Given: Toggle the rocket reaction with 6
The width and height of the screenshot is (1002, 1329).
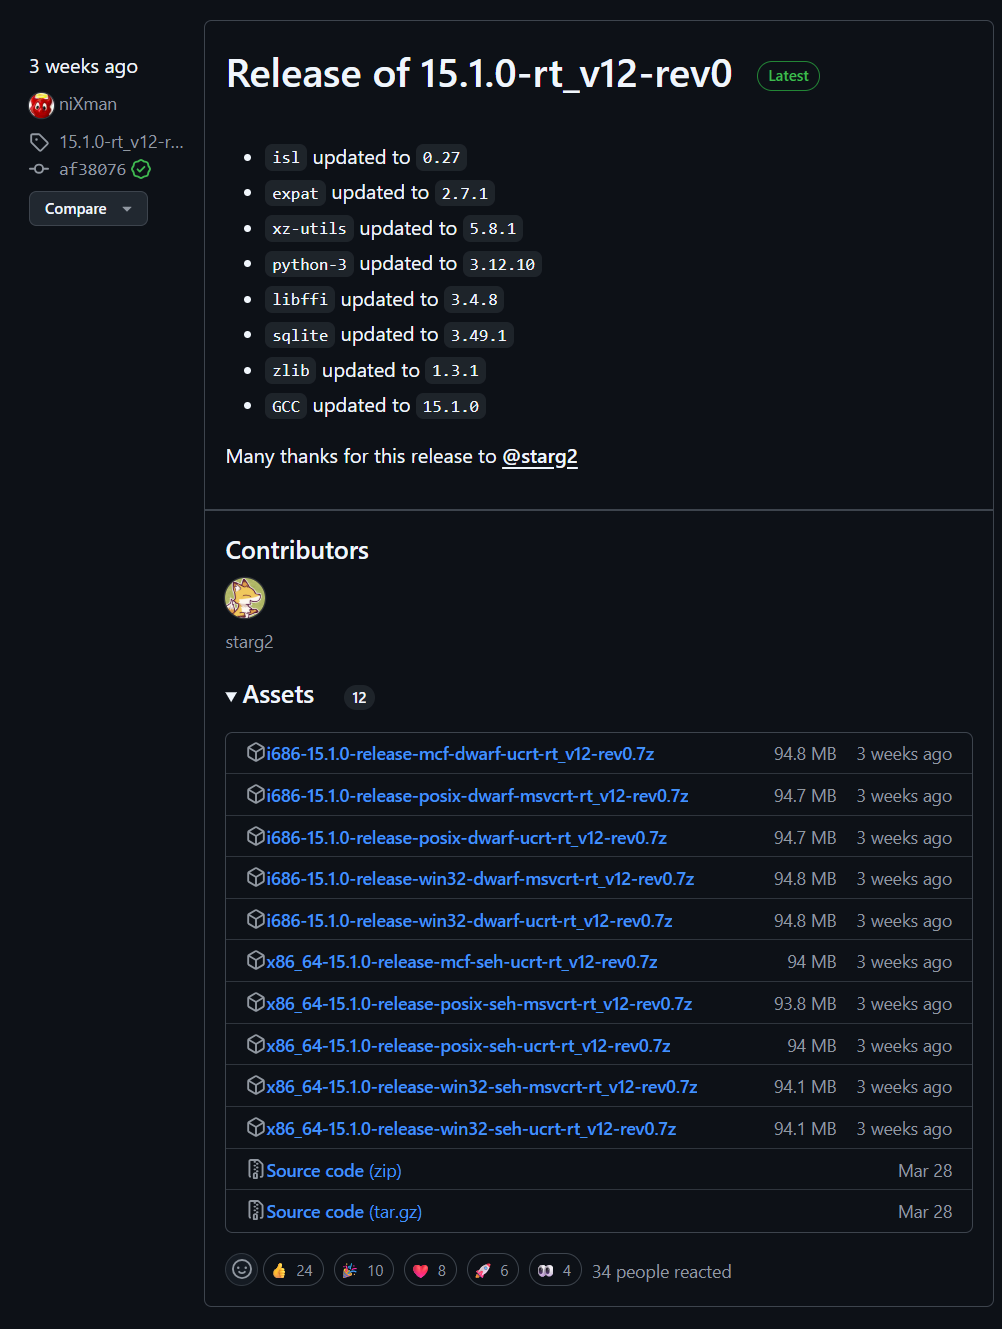Looking at the screenshot, I should (492, 1270).
